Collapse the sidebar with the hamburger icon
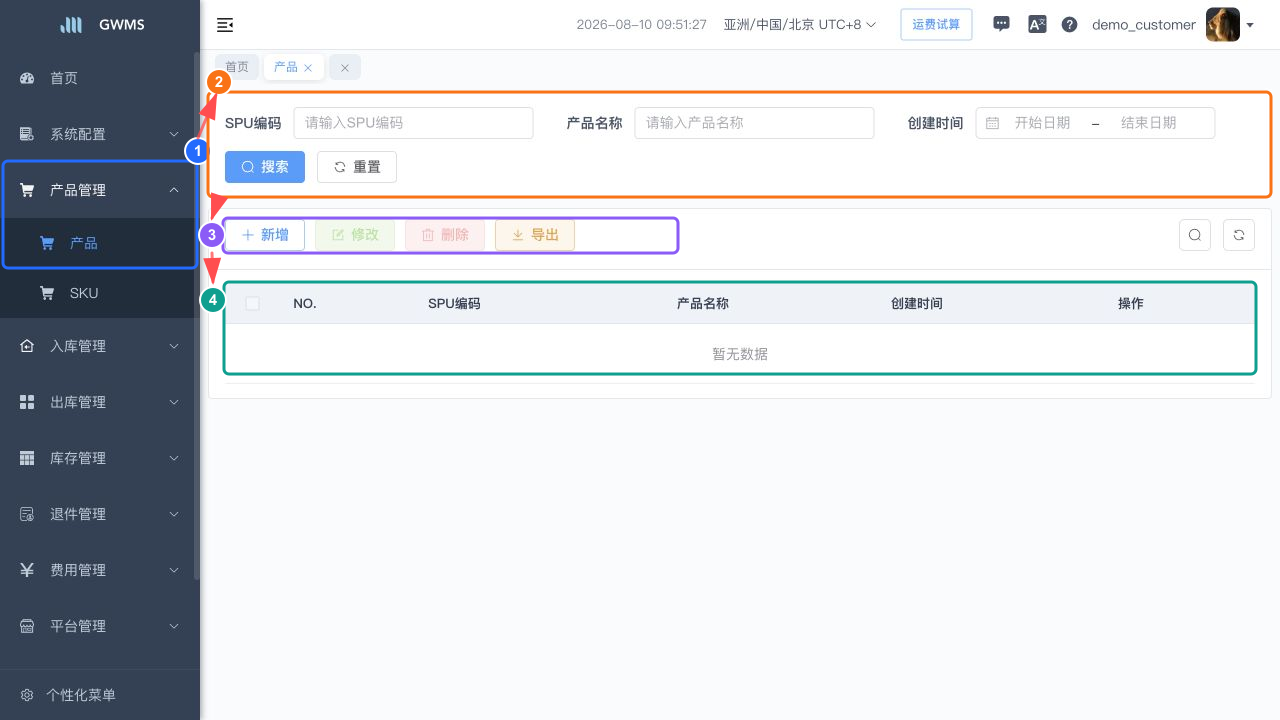The height and width of the screenshot is (720, 1280). click(x=225, y=25)
